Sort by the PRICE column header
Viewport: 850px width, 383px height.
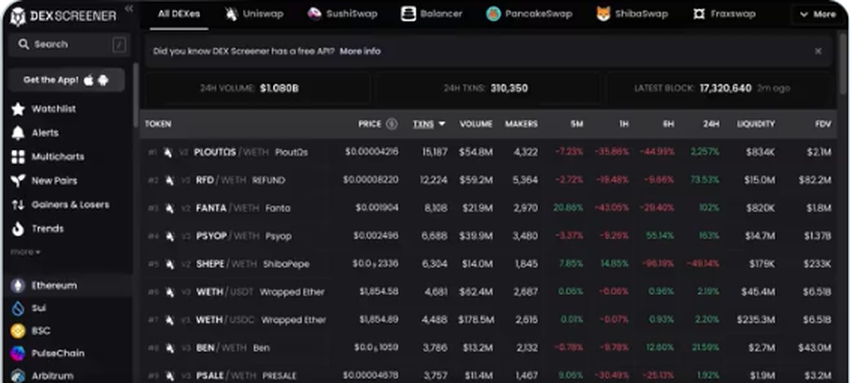[370, 124]
